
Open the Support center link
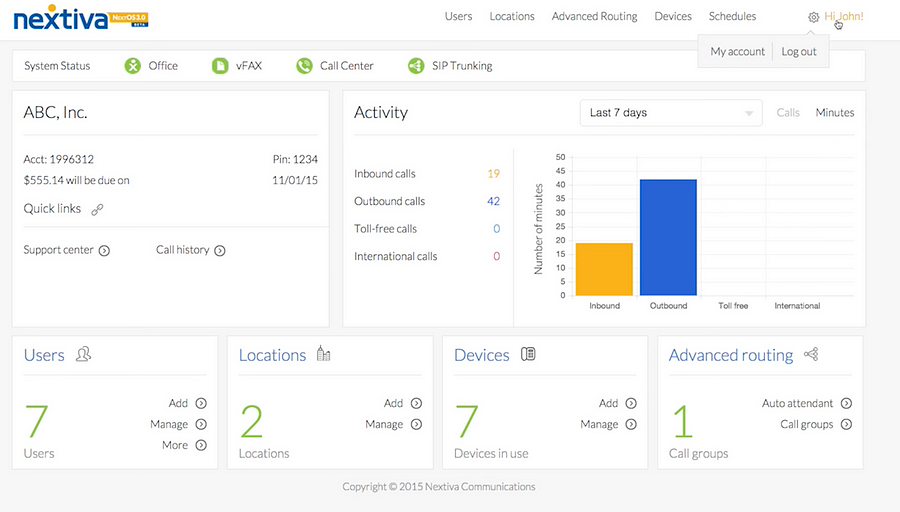(59, 250)
